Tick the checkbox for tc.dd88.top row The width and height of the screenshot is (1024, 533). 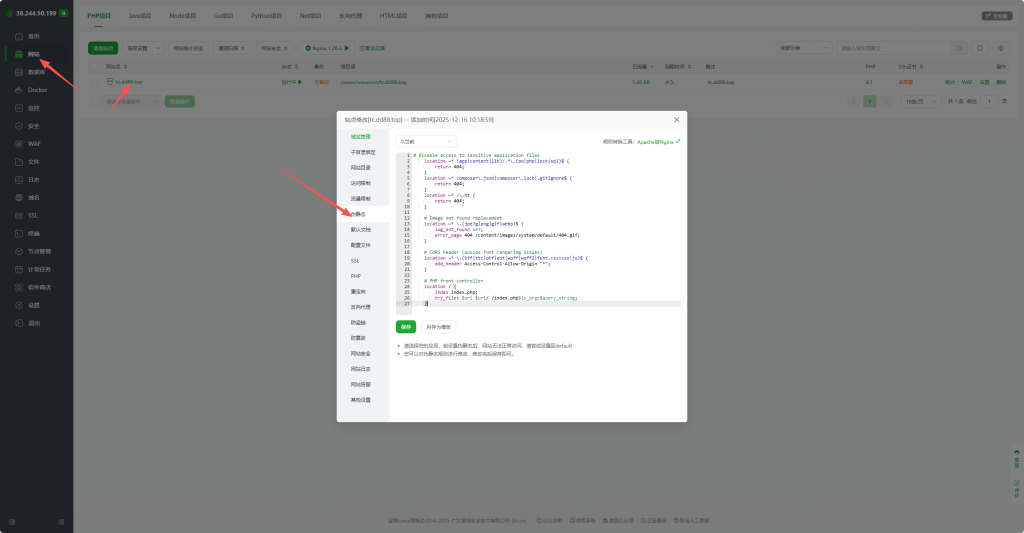point(95,82)
